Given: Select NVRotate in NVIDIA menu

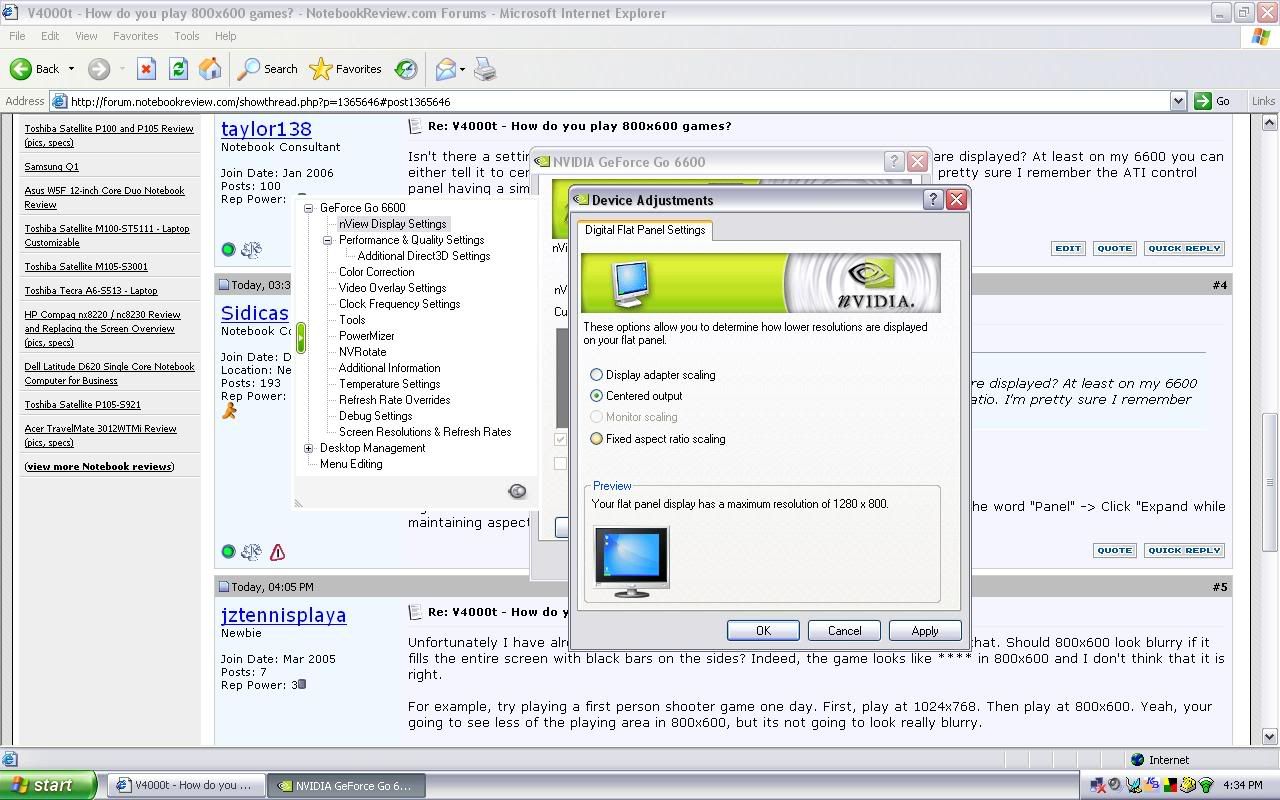Looking at the screenshot, I should (x=362, y=352).
